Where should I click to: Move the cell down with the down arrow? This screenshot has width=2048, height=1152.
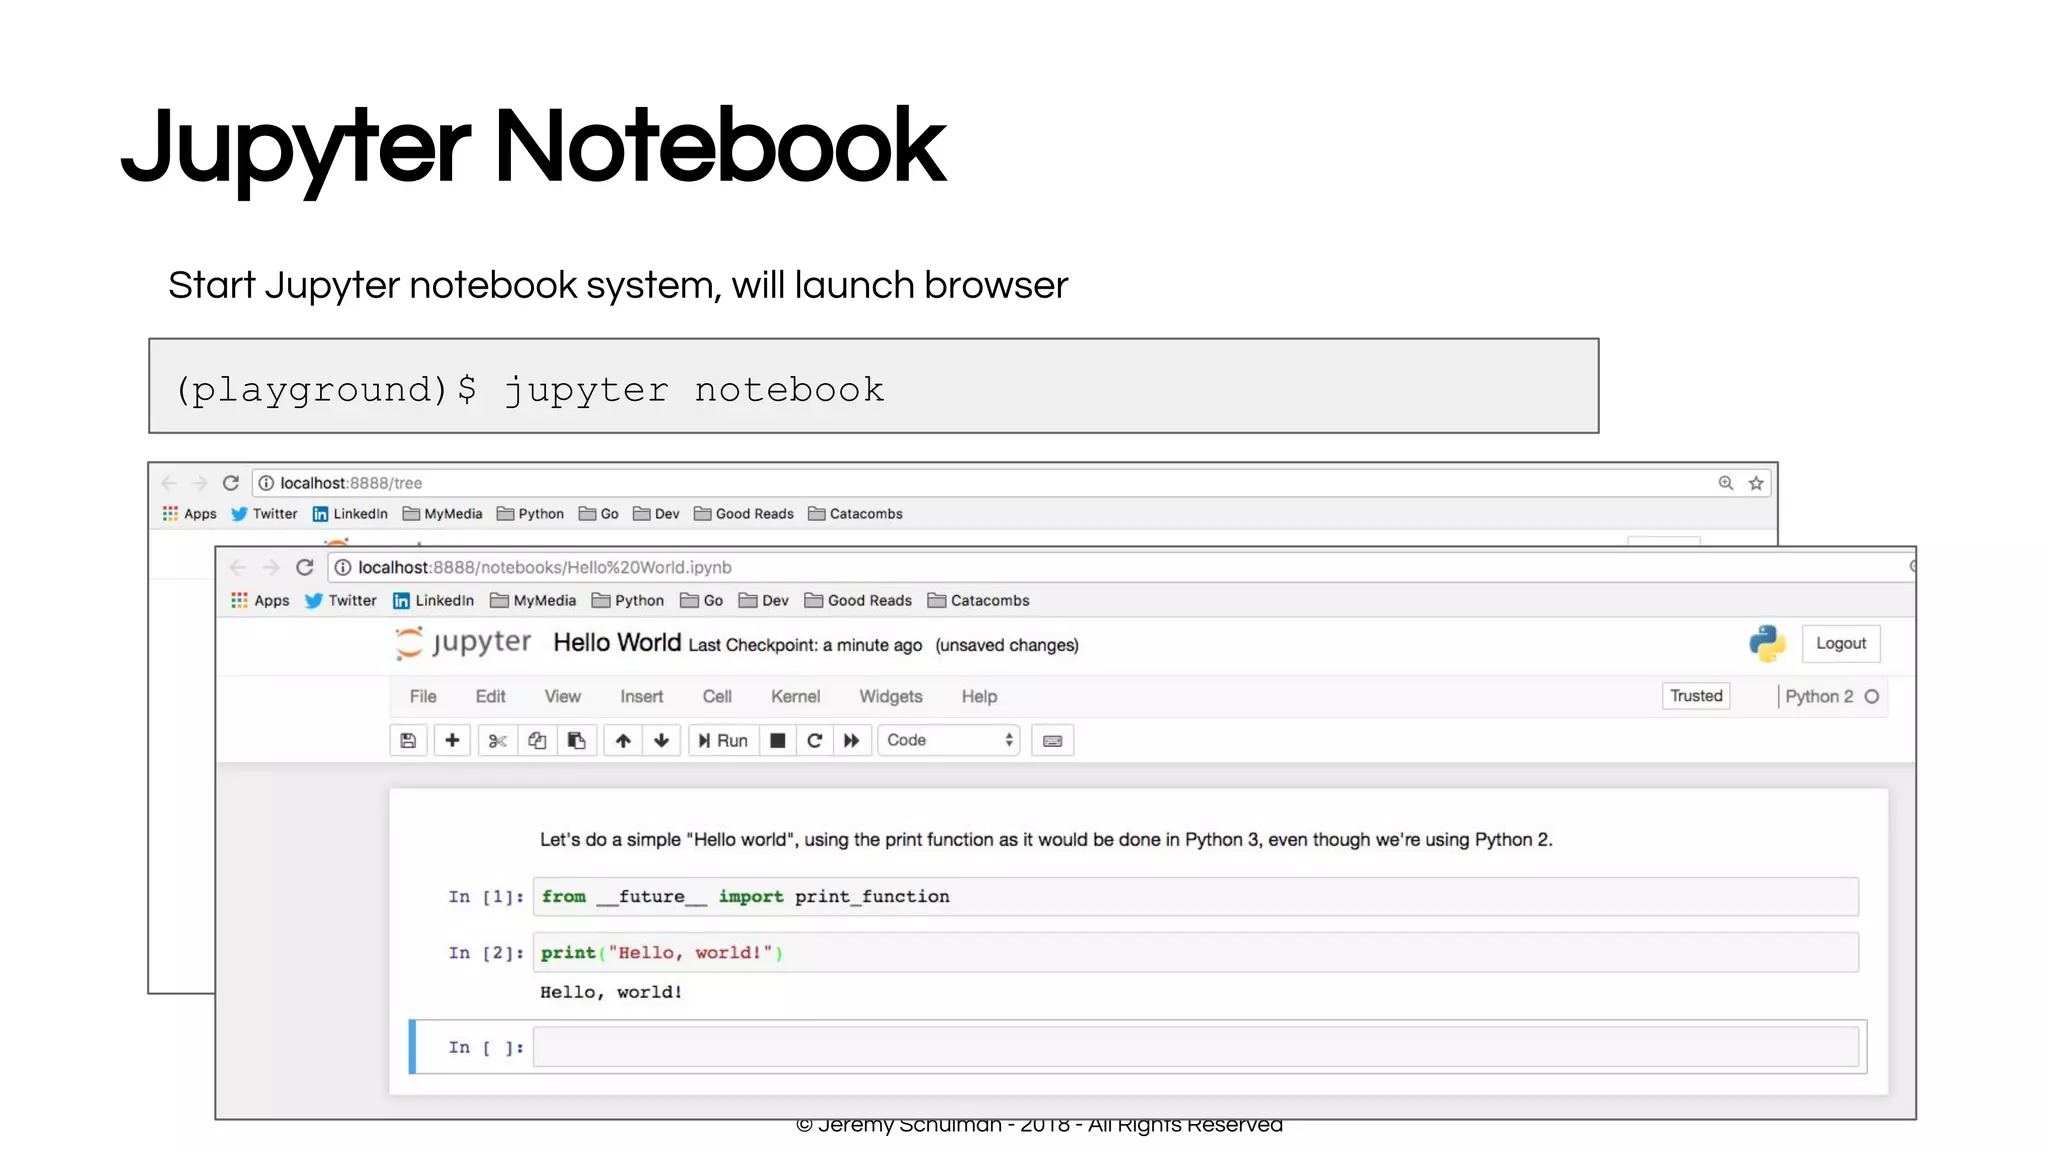click(661, 740)
